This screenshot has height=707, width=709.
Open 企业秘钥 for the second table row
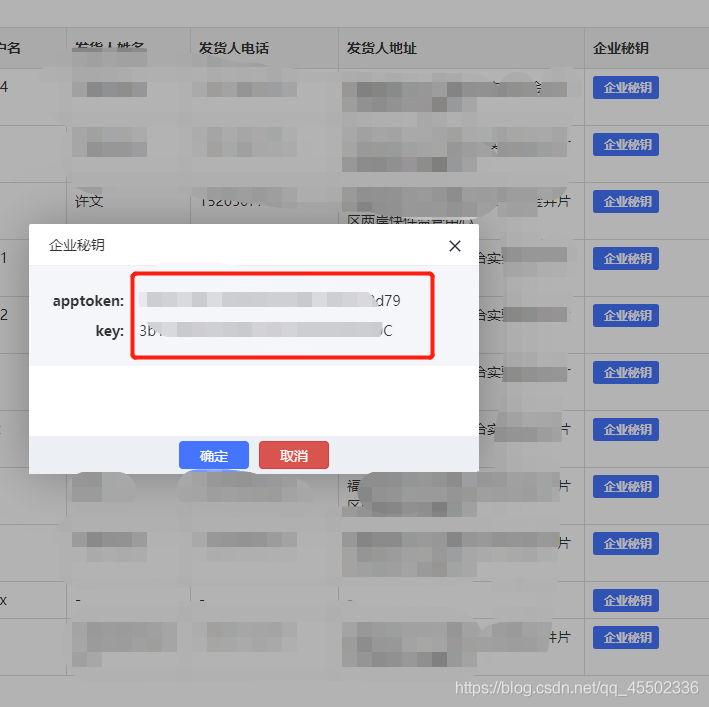pos(626,145)
